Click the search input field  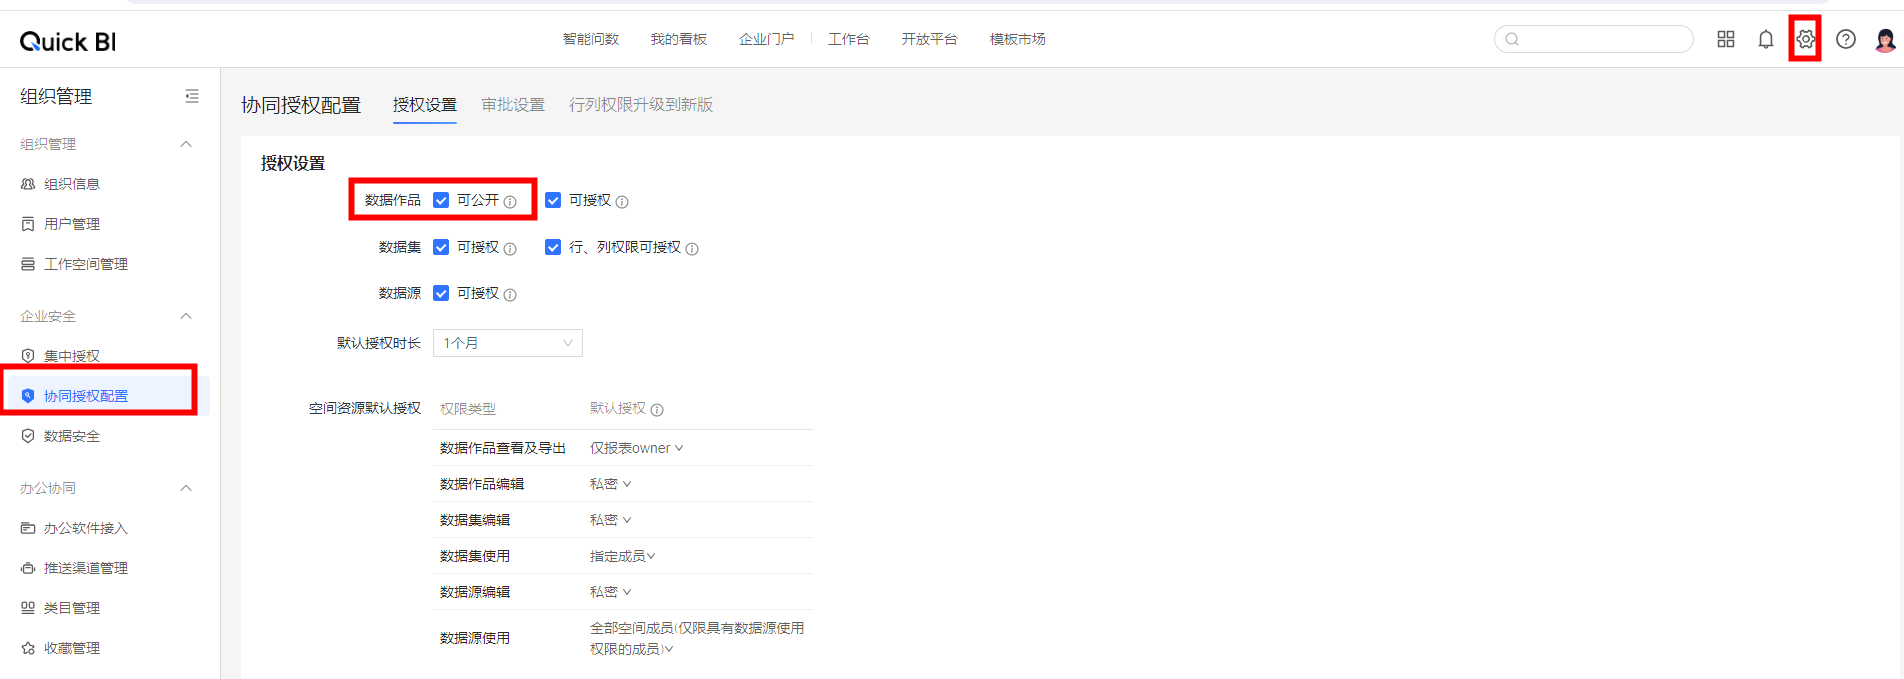(1600, 39)
